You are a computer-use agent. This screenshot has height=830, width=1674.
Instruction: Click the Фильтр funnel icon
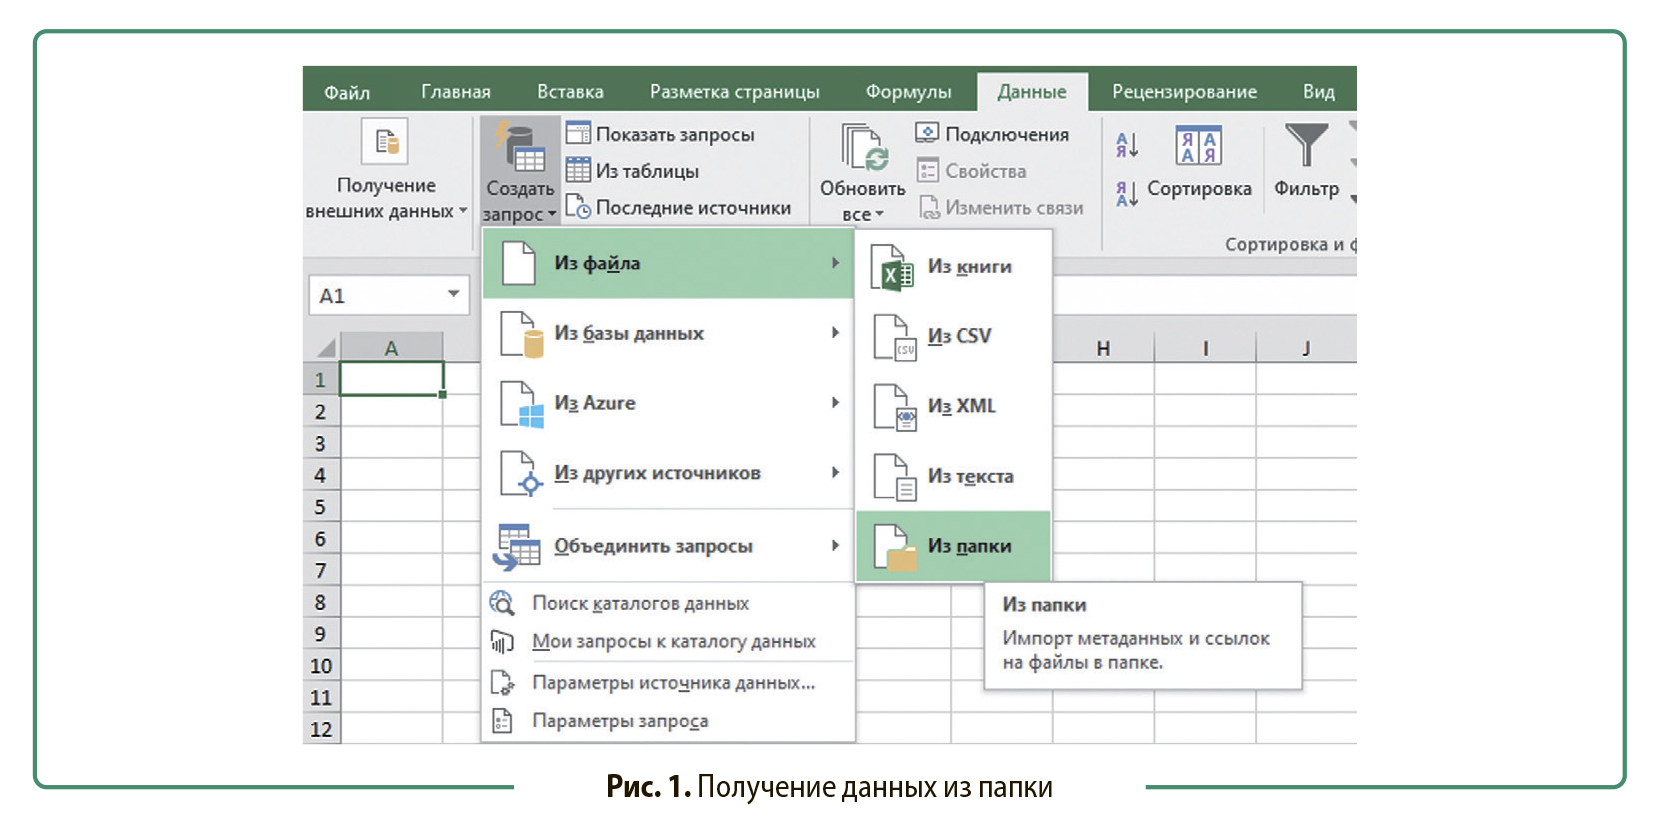click(1306, 147)
